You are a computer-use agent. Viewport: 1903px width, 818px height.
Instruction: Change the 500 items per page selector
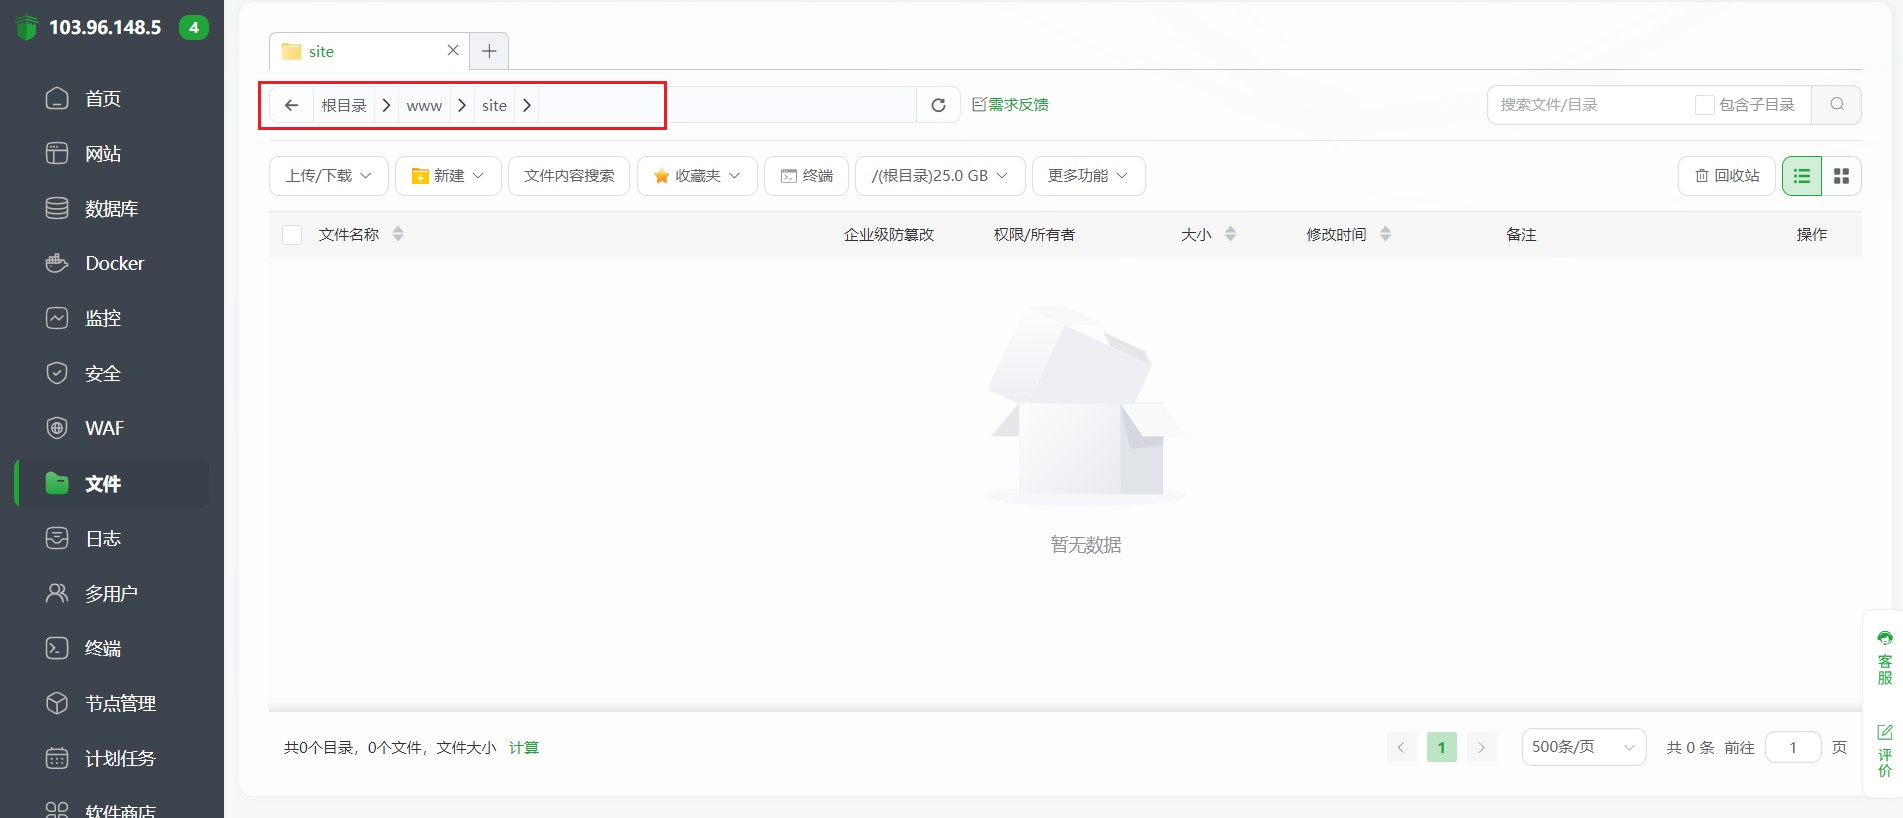[1583, 747]
